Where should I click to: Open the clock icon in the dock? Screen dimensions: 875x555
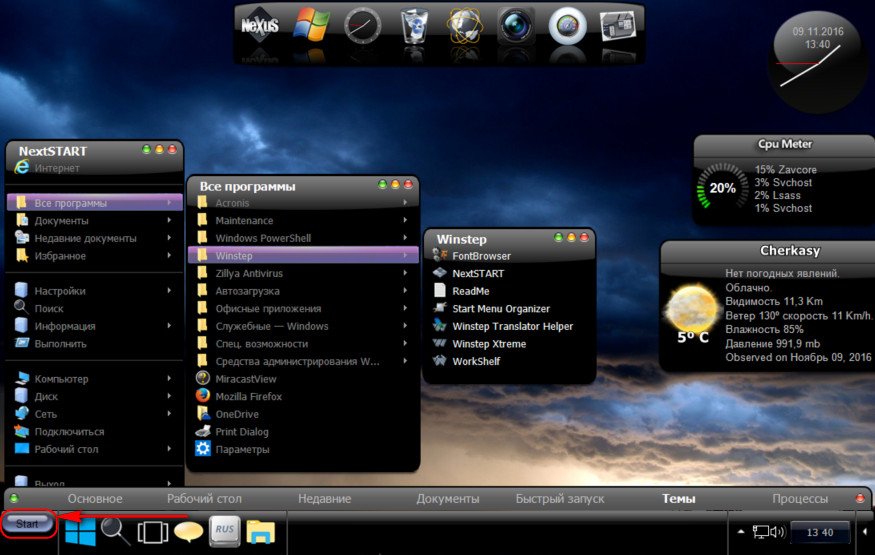[x=362, y=25]
